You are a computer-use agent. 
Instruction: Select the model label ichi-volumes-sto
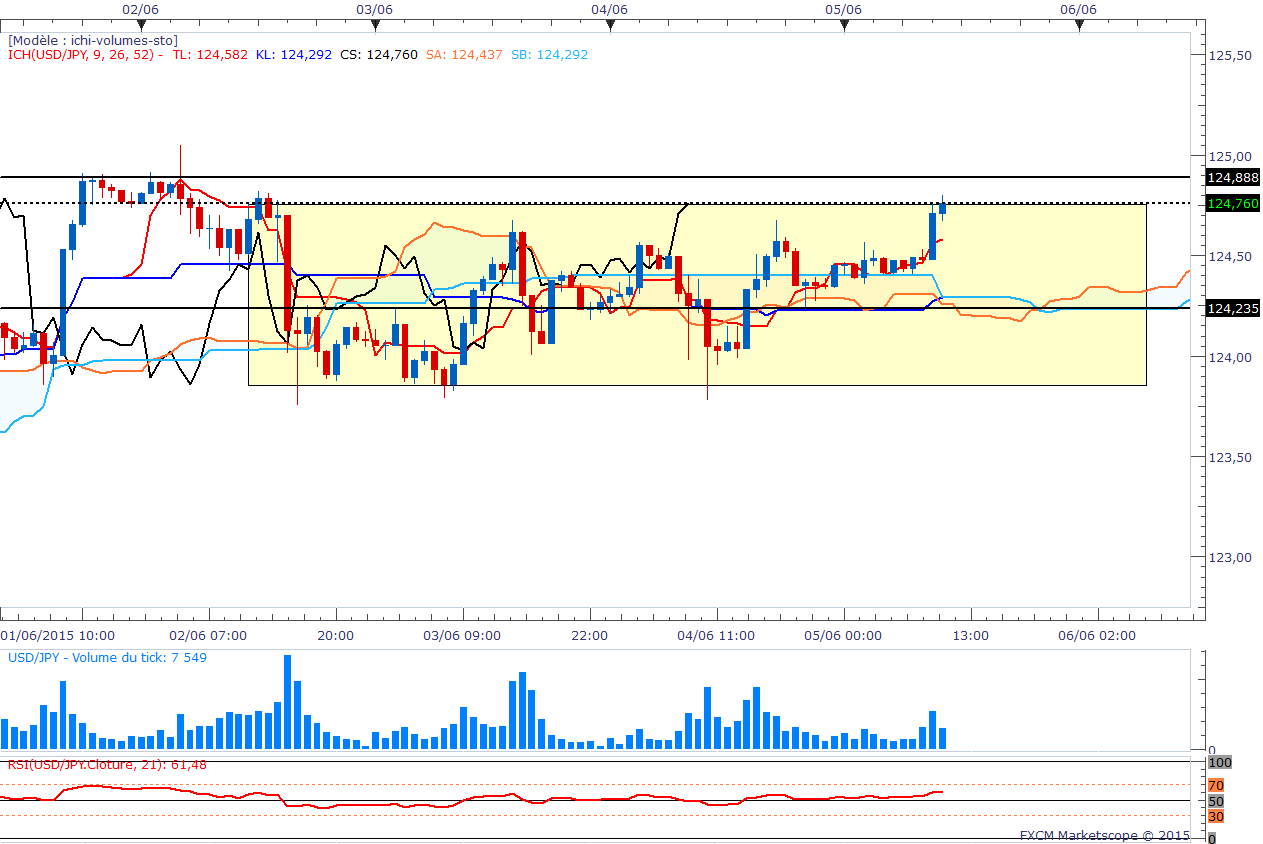[x=93, y=40]
